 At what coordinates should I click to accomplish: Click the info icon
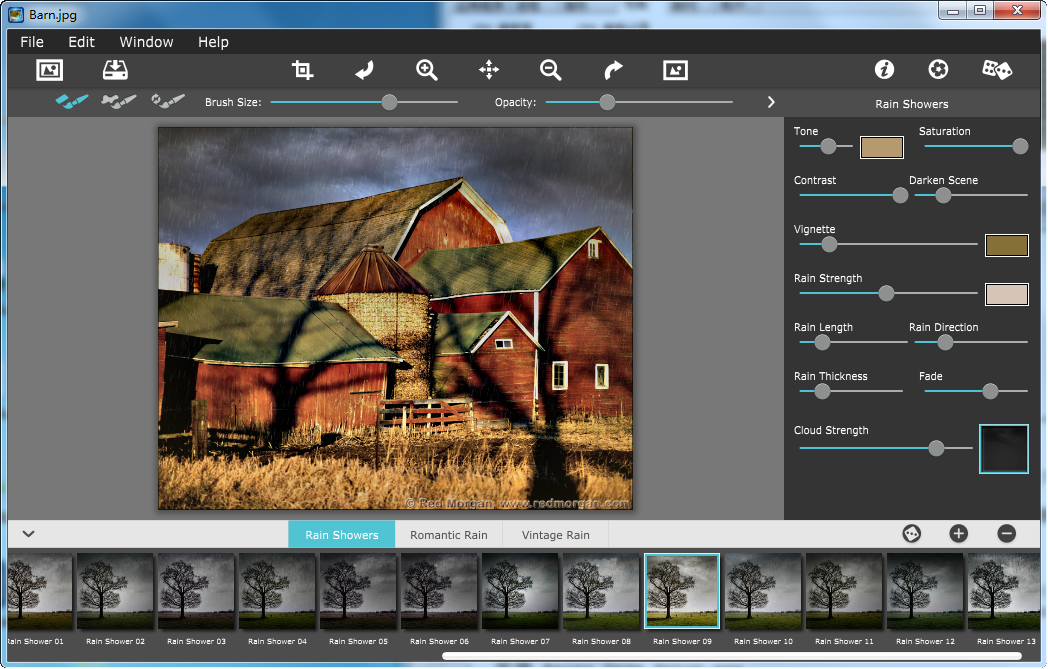884,69
